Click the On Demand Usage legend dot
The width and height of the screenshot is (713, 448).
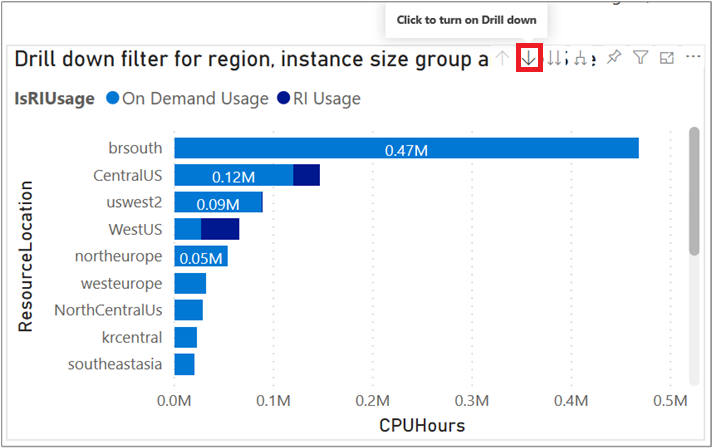click(113, 98)
